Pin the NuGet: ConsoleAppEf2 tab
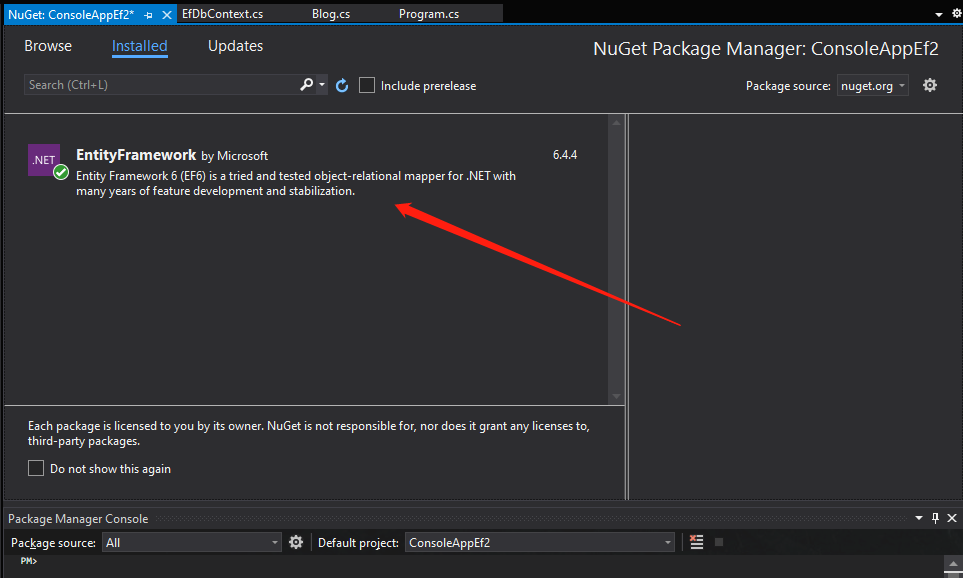 148,15
